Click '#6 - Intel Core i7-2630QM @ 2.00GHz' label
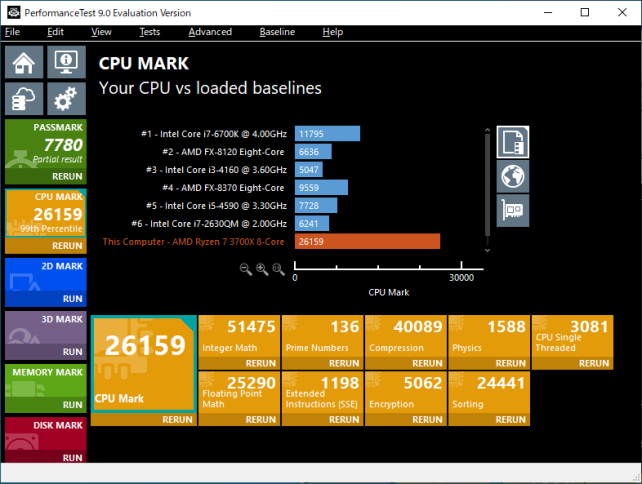This screenshot has width=642, height=484. coord(209,224)
